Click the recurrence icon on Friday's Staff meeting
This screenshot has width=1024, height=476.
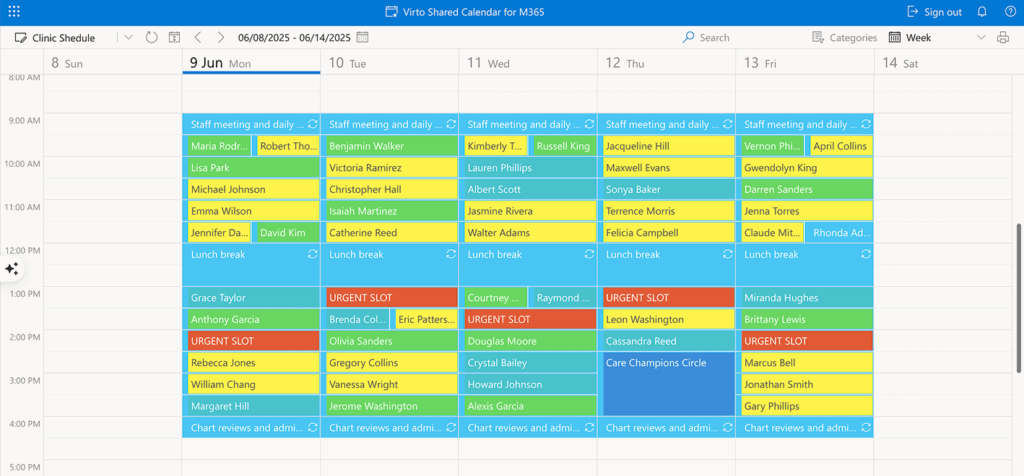click(866, 124)
